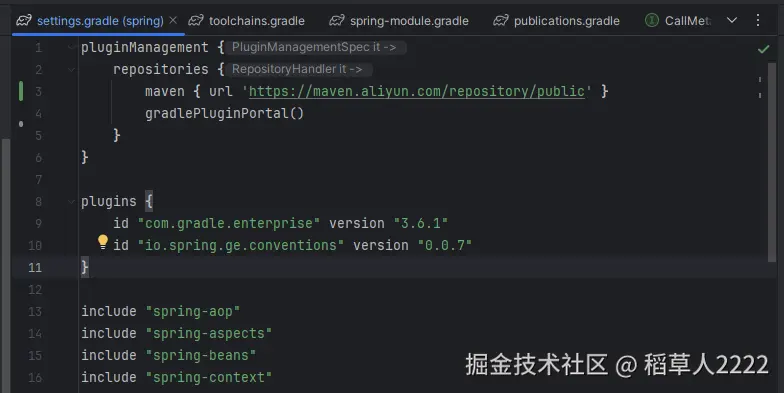The height and width of the screenshot is (393, 784).
Task: Click the "com.gradle.enterprise" plugin id string
Action: click(228, 224)
